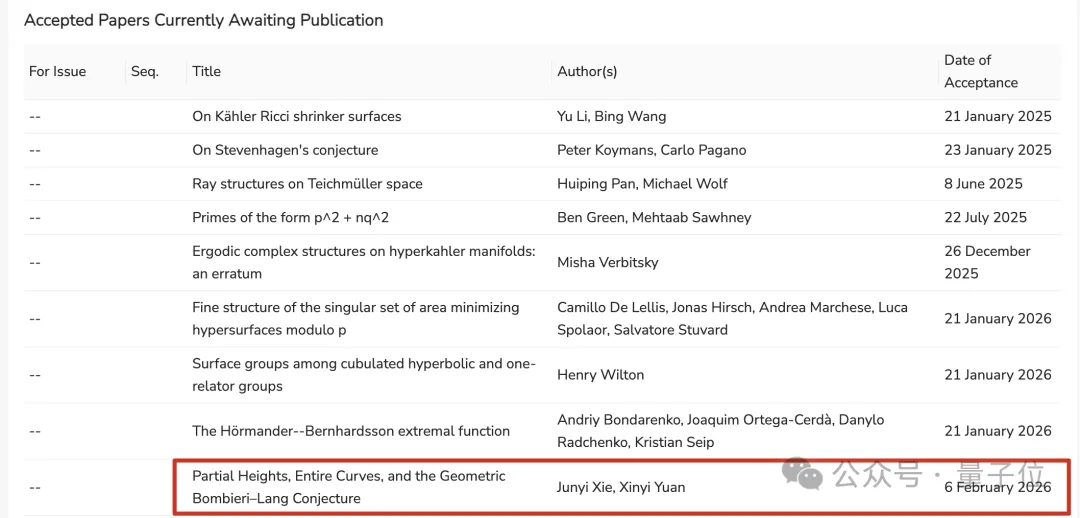Click 'Partial Heights, Entire Curves' highlighted title
Screen dimensions: 1080x518
[x=348, y=487]
